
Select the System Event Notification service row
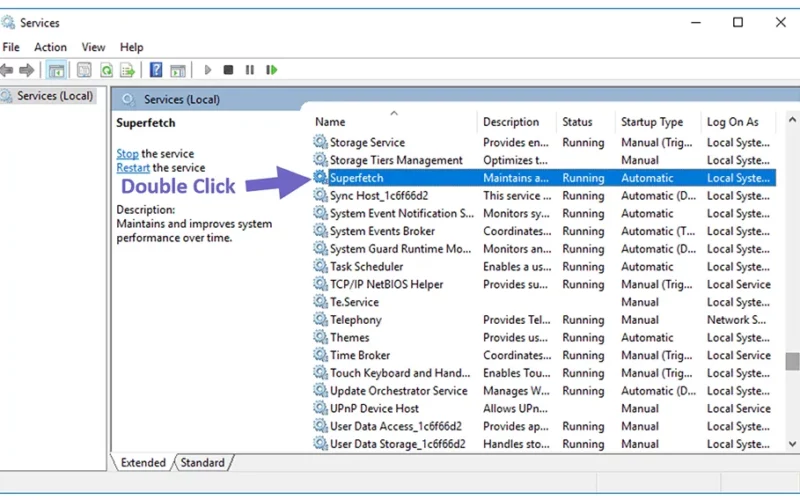coord(544,213)
